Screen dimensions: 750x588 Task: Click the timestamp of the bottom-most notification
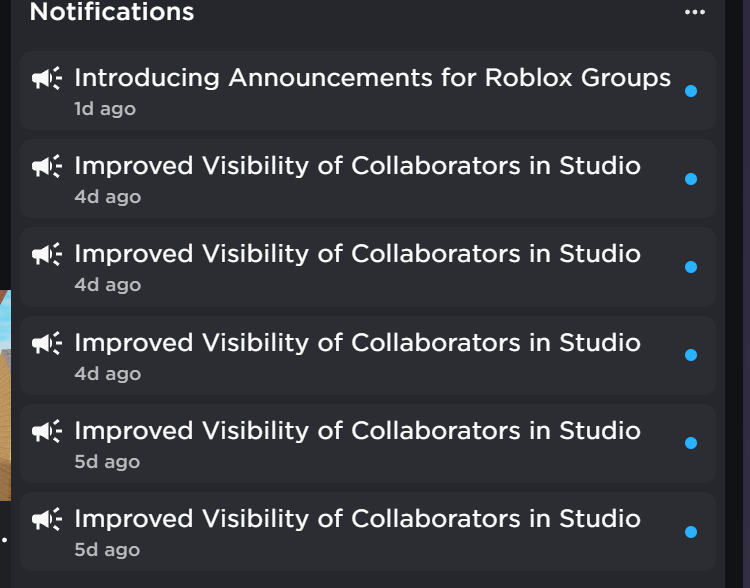[x=107, y=549]
